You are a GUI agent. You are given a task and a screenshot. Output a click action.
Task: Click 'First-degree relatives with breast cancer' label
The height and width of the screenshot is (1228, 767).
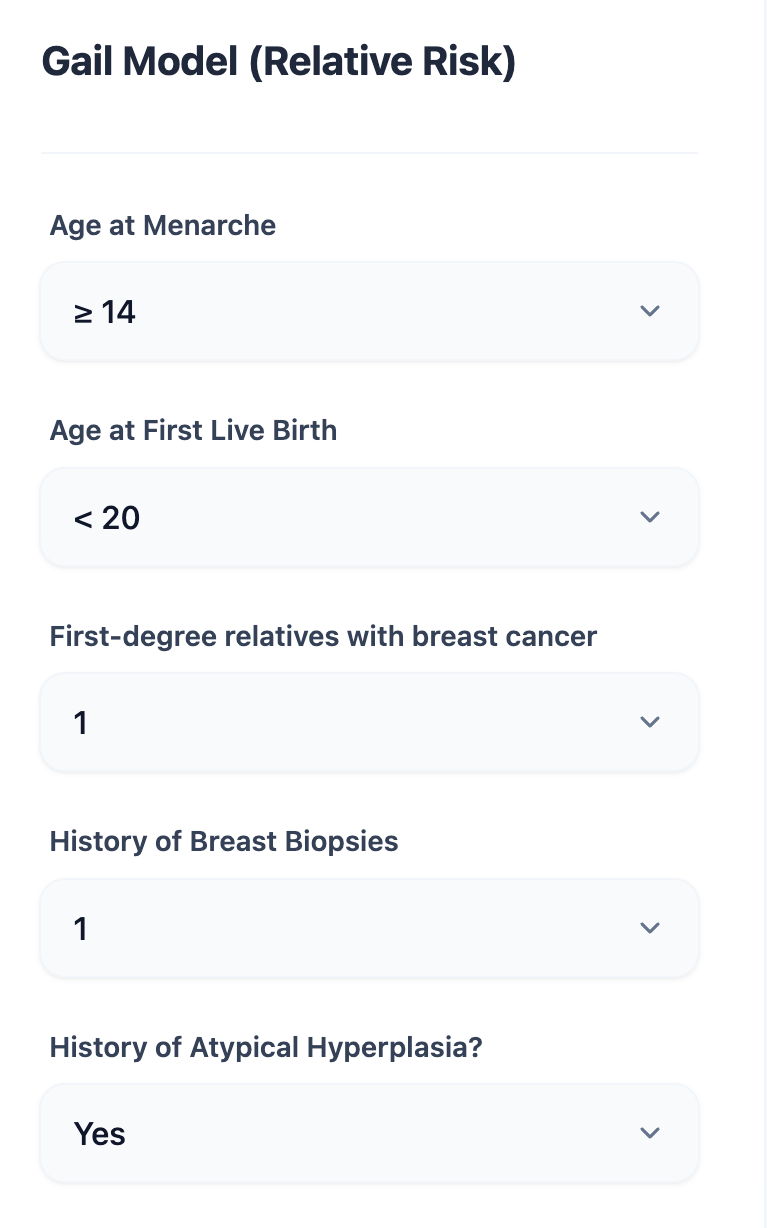pos(323,636)
